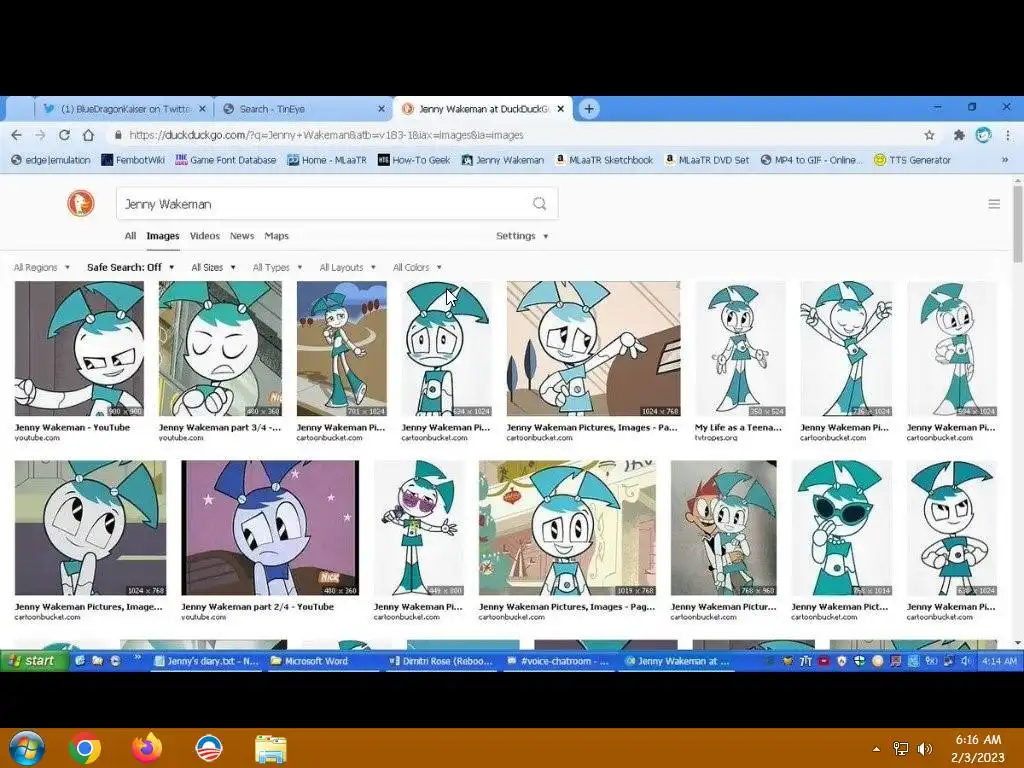Open the MLaaTR DVD Set bookmark

[707, 160]
